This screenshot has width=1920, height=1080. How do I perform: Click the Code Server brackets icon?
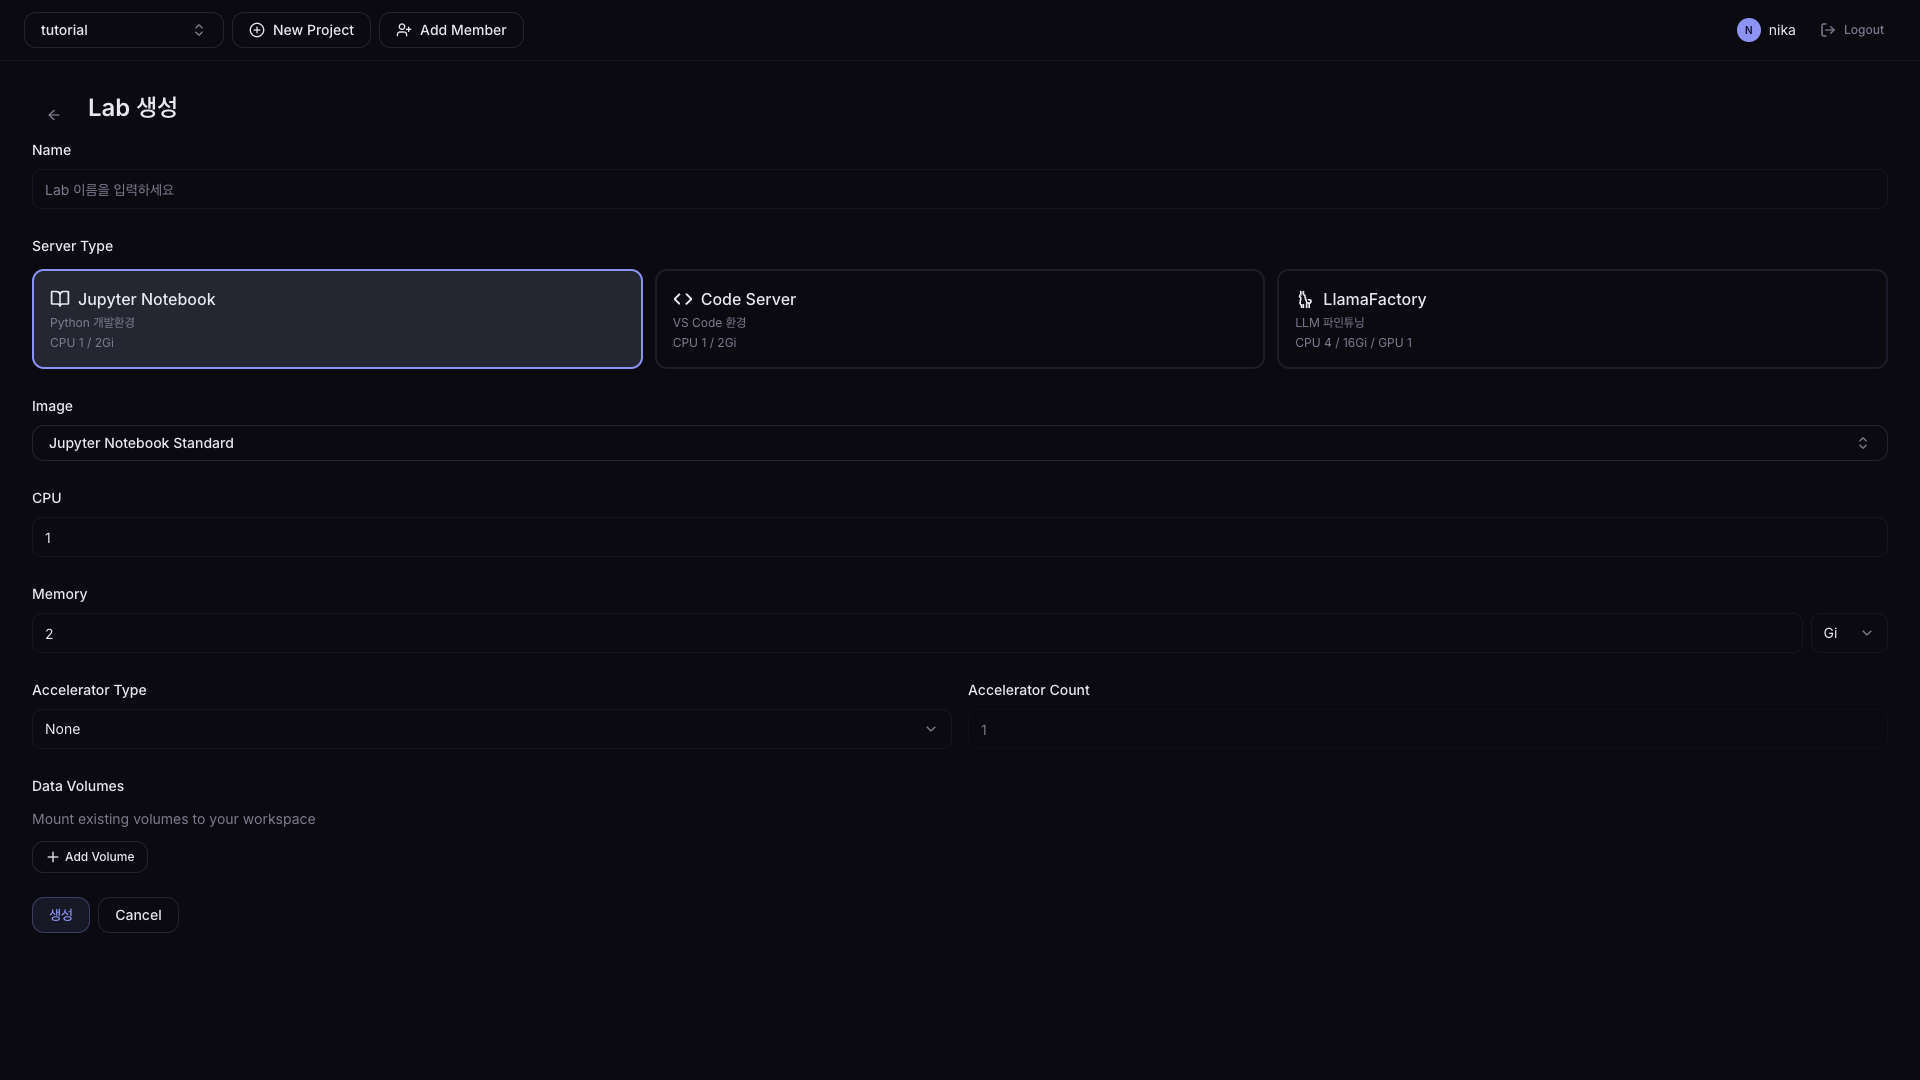[683, 299]
